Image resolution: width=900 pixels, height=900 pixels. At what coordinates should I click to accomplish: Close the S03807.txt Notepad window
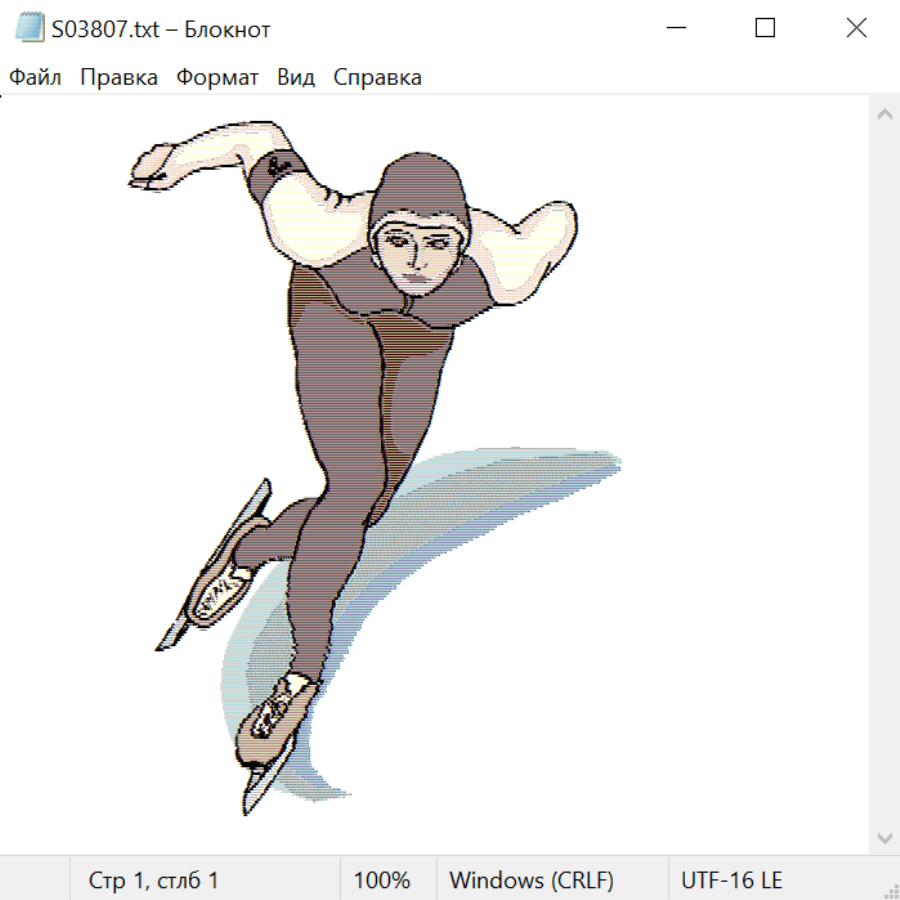pos(856,29)
